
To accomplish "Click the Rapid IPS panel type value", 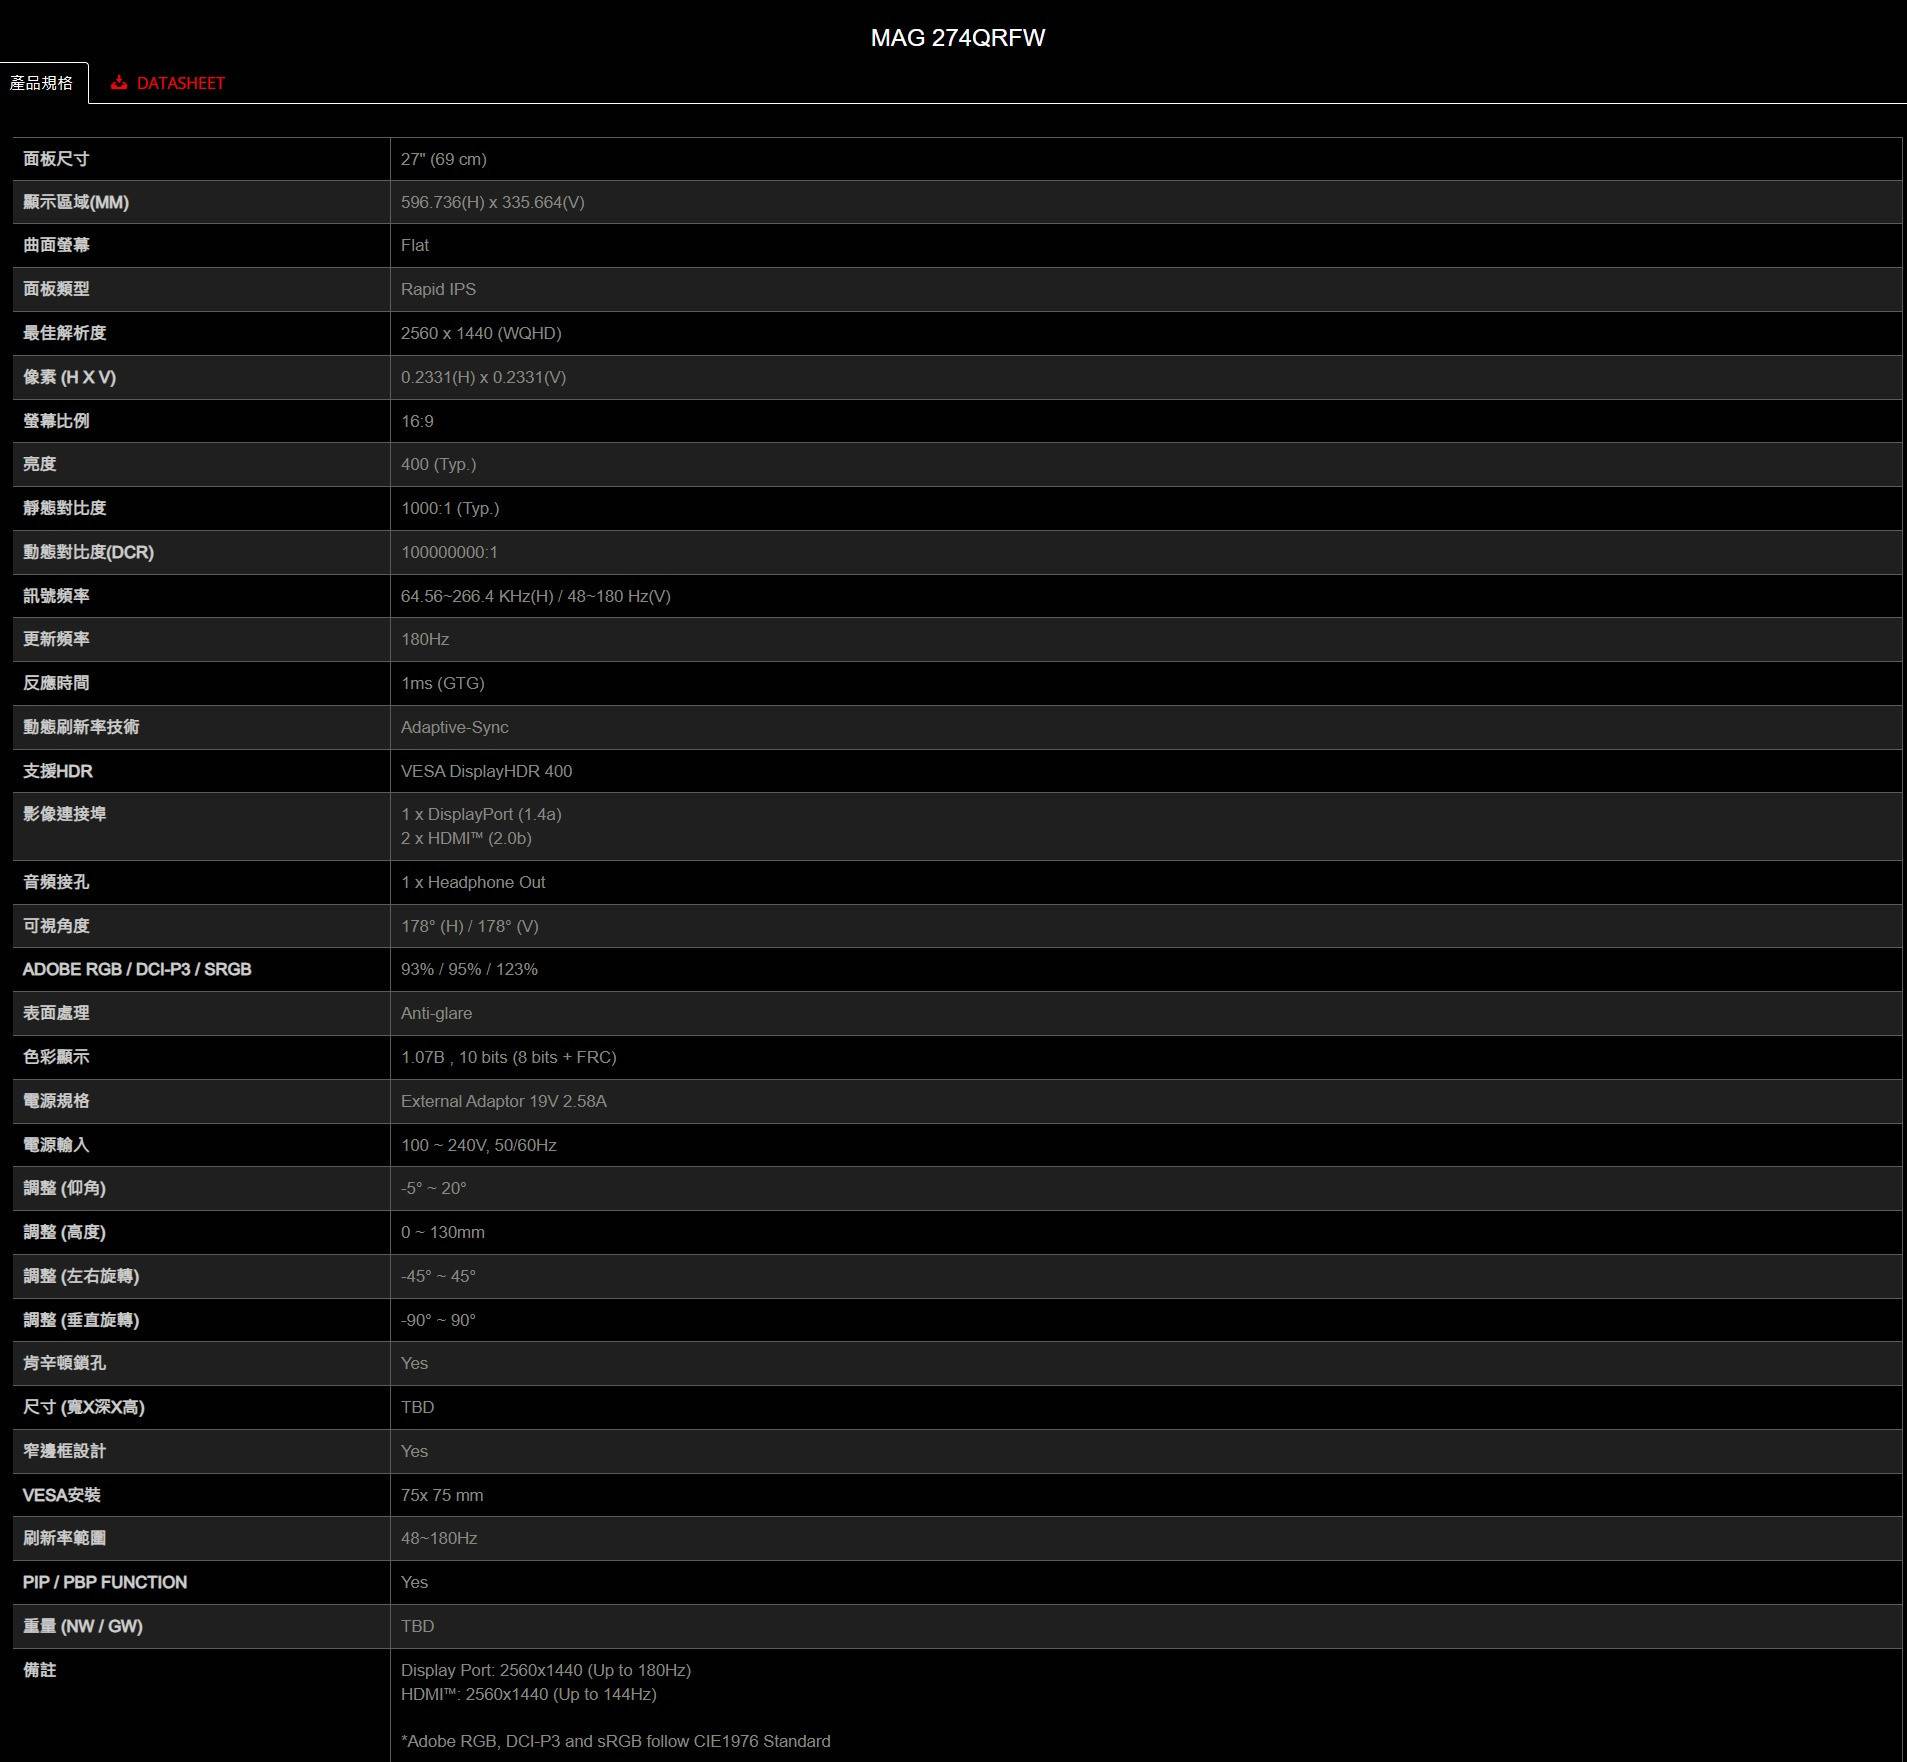I will (x=438, y=289).
